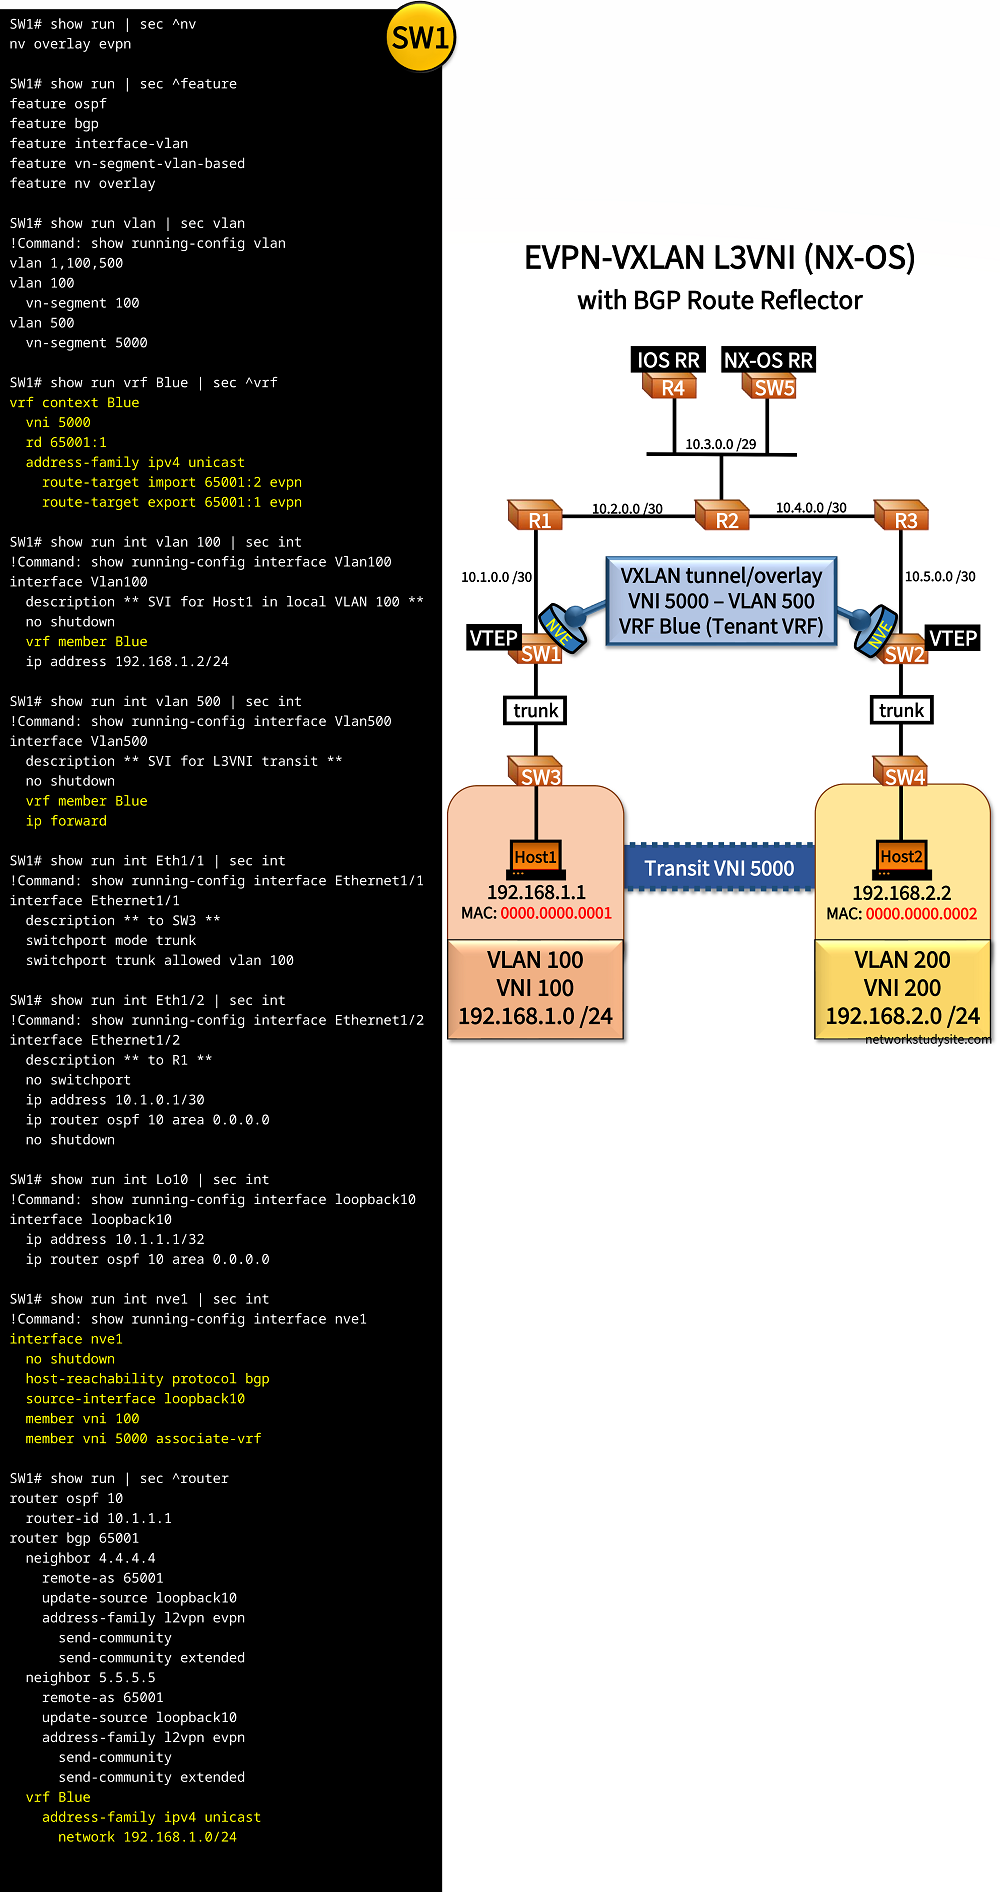Open the networkstudysite.com link
Screen dimensions: 1000x1892
click(927, 1040)
